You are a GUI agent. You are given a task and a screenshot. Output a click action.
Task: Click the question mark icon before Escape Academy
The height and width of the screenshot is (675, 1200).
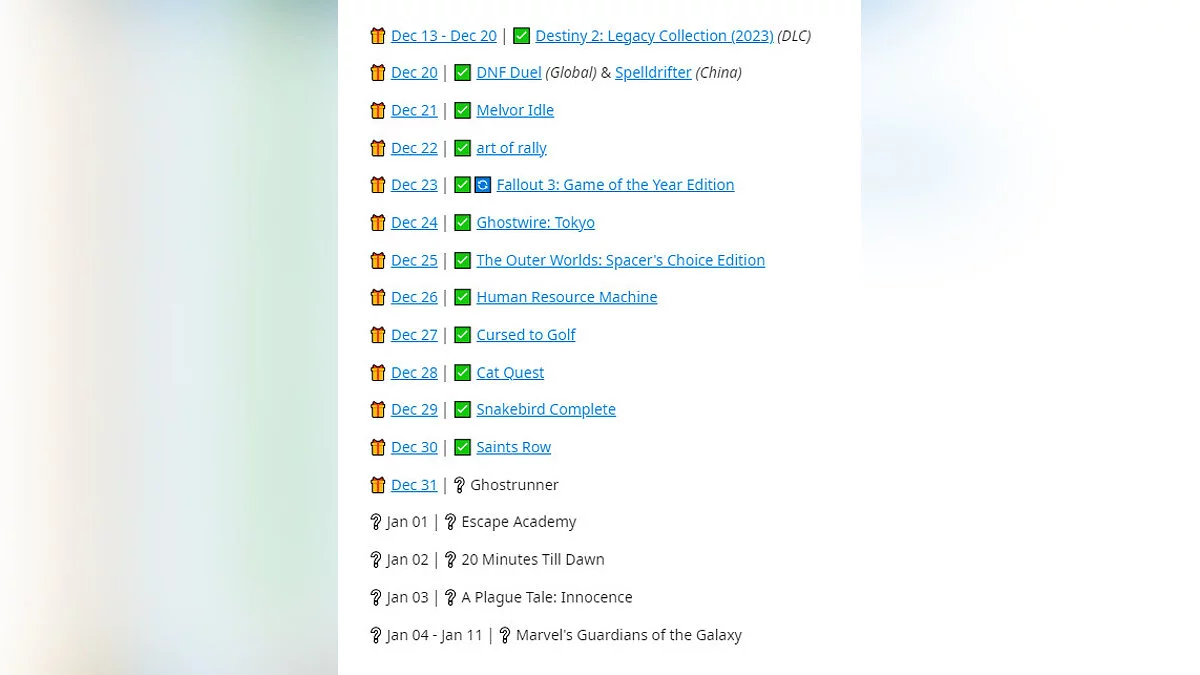tap(450, 522)
